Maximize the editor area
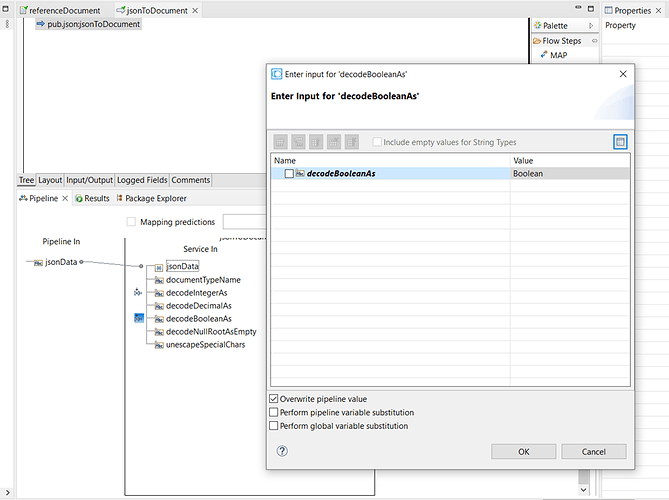This screenshot has width=669, height=500. click(591, 9)
